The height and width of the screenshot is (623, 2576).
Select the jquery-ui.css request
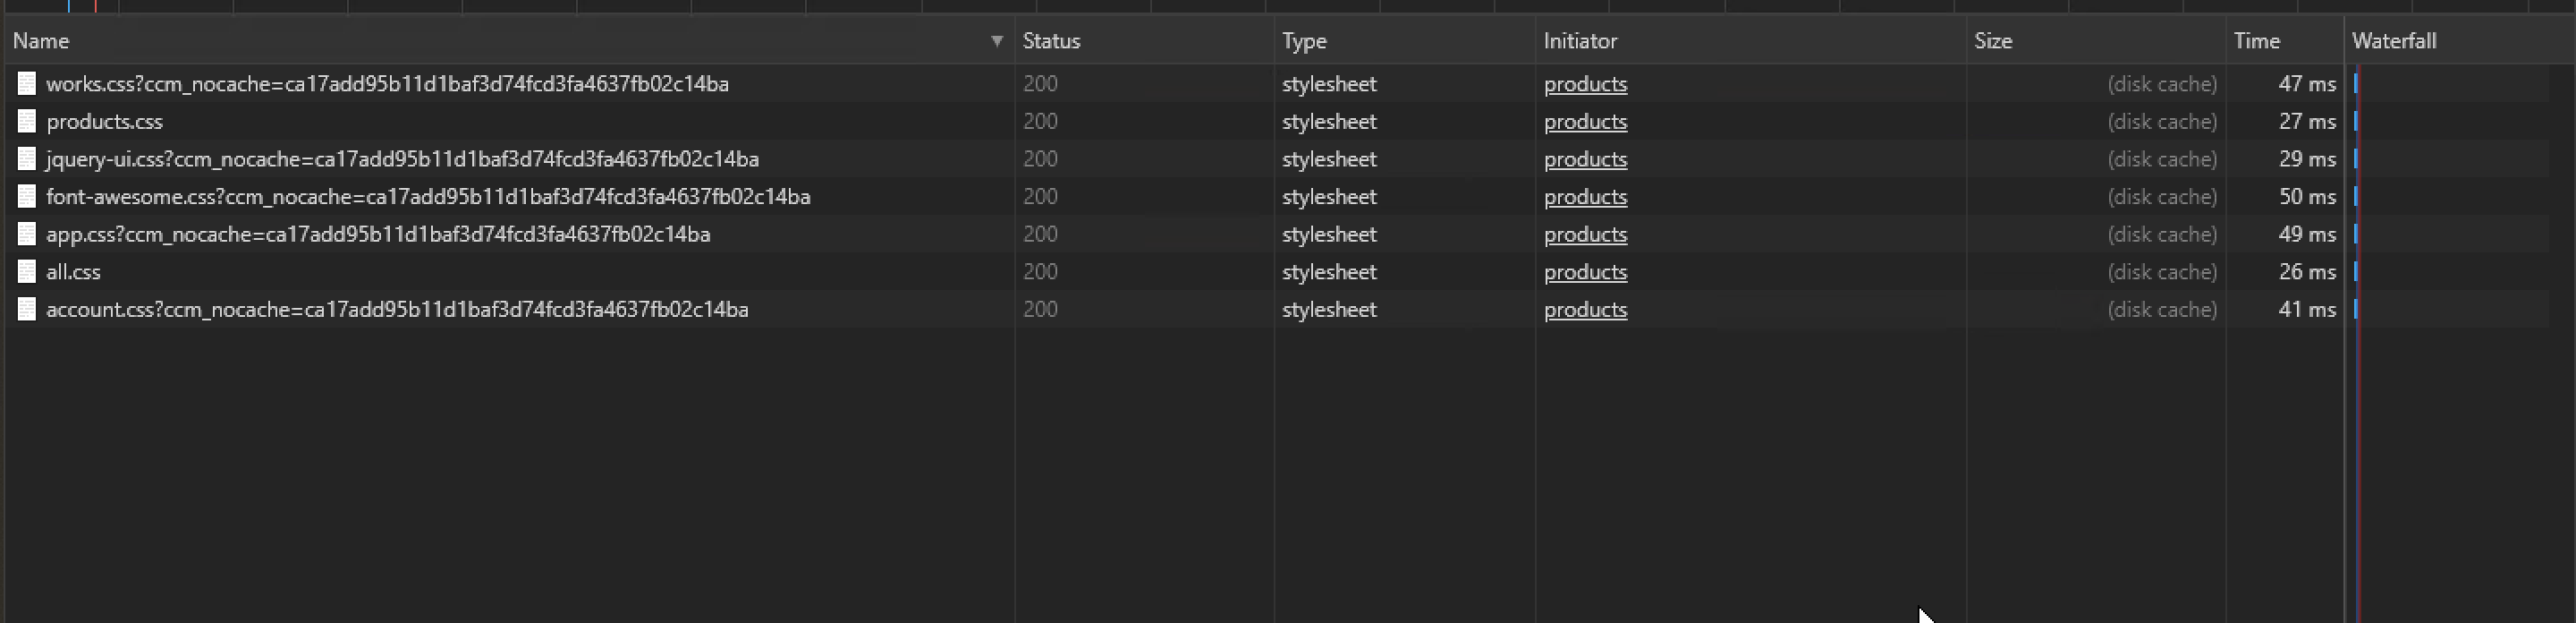(1277, 159)
